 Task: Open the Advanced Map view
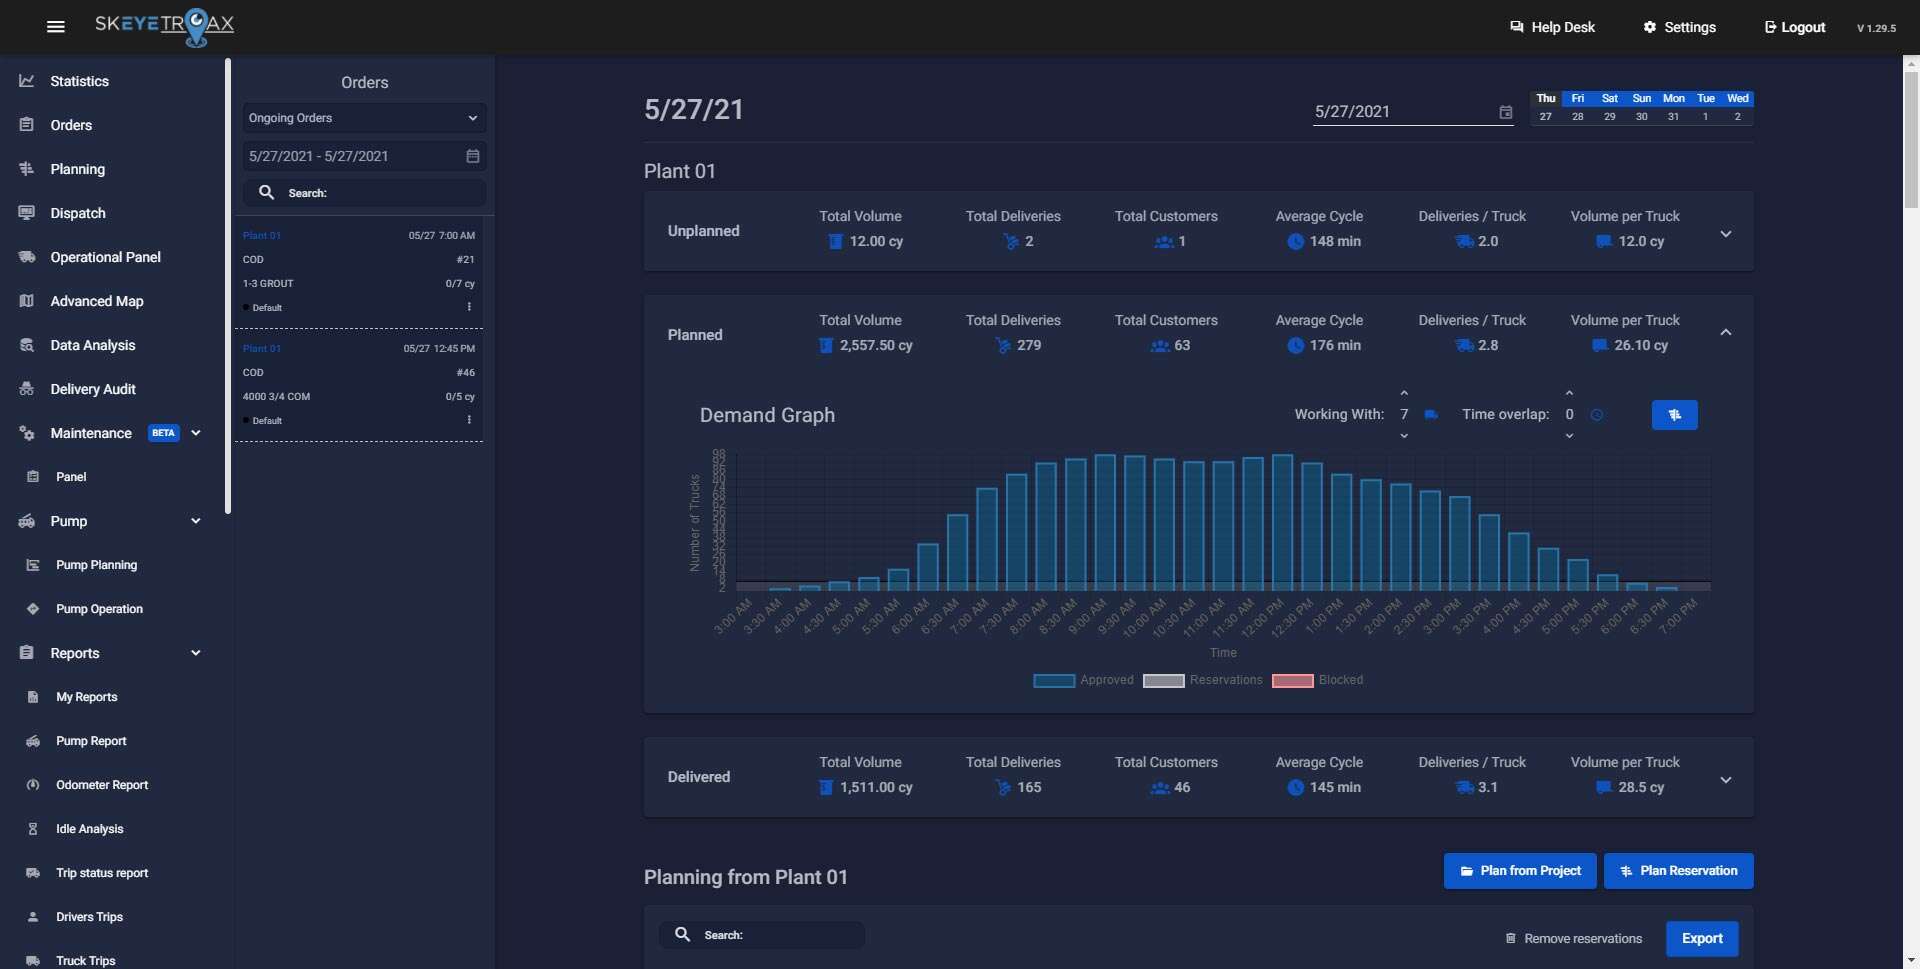coord(96,301)
